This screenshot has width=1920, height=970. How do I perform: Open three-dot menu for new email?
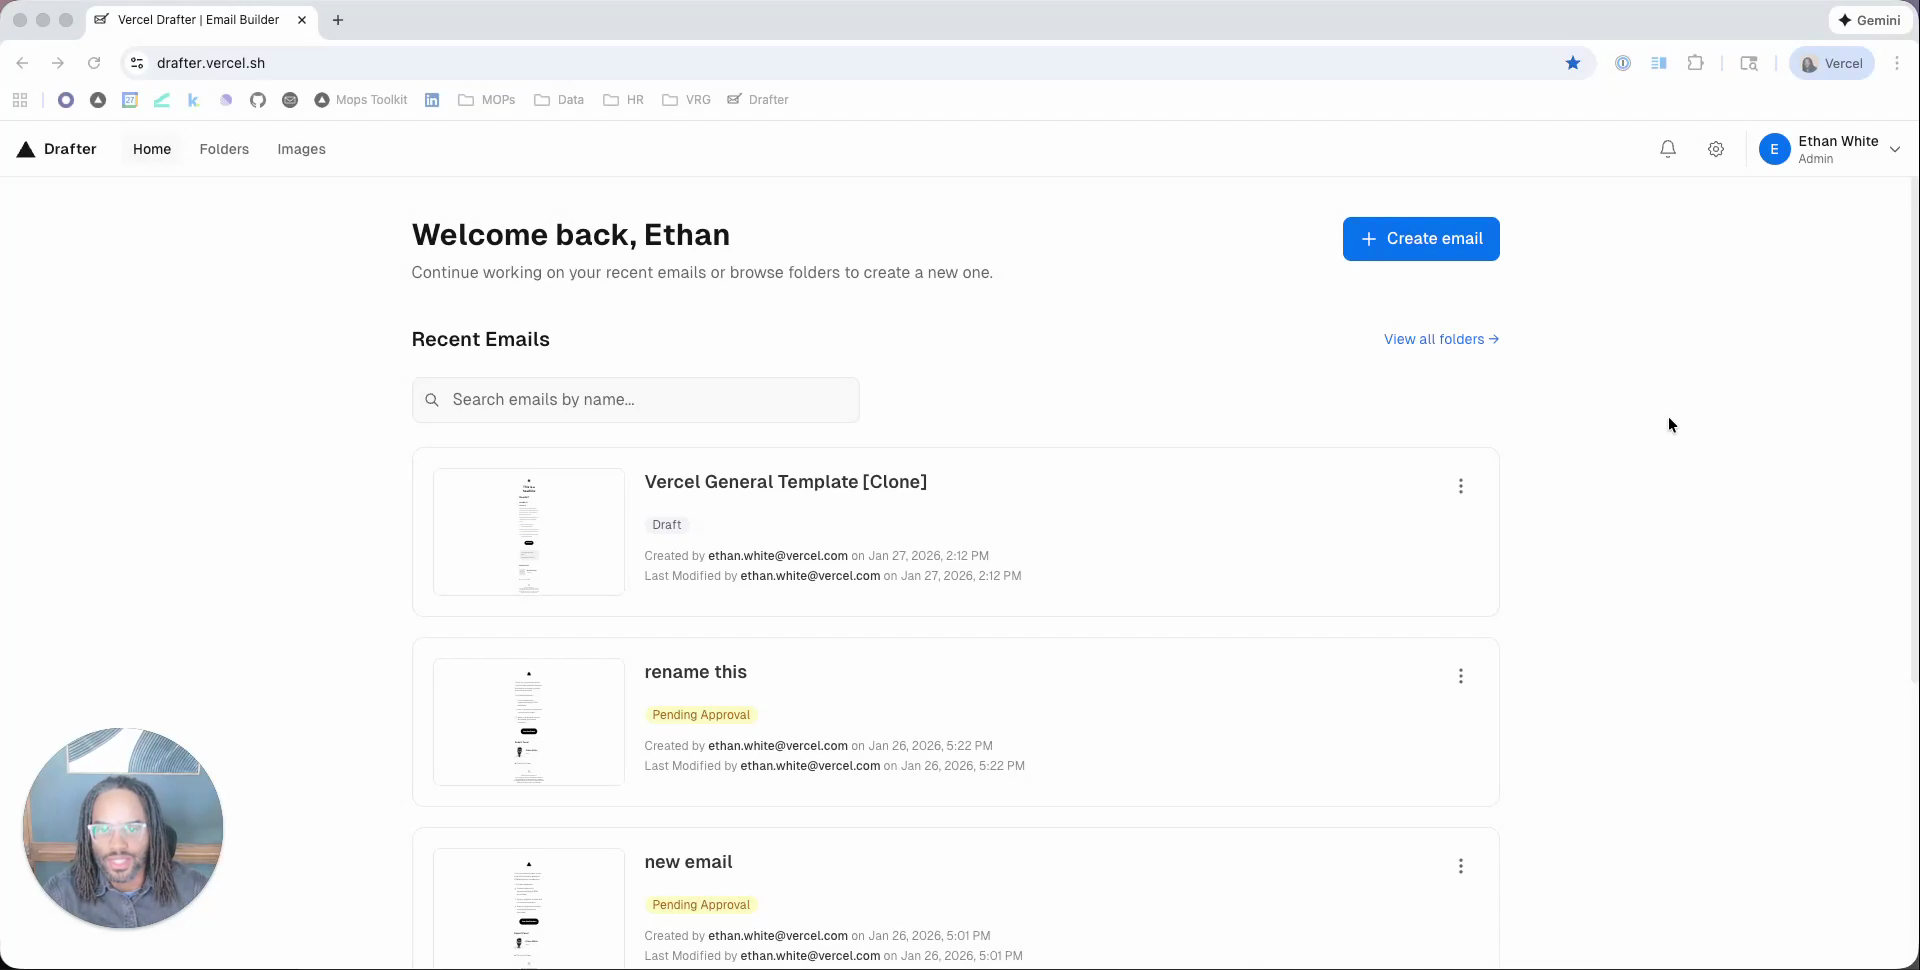click(x=1461, y=866)
